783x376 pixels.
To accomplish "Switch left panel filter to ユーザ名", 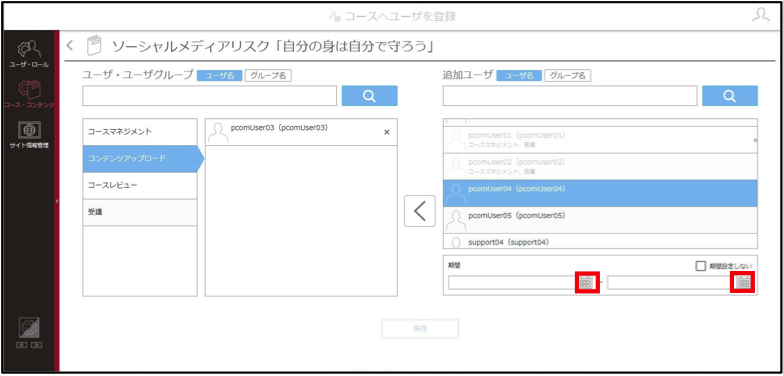I will [x=219, y=75].
